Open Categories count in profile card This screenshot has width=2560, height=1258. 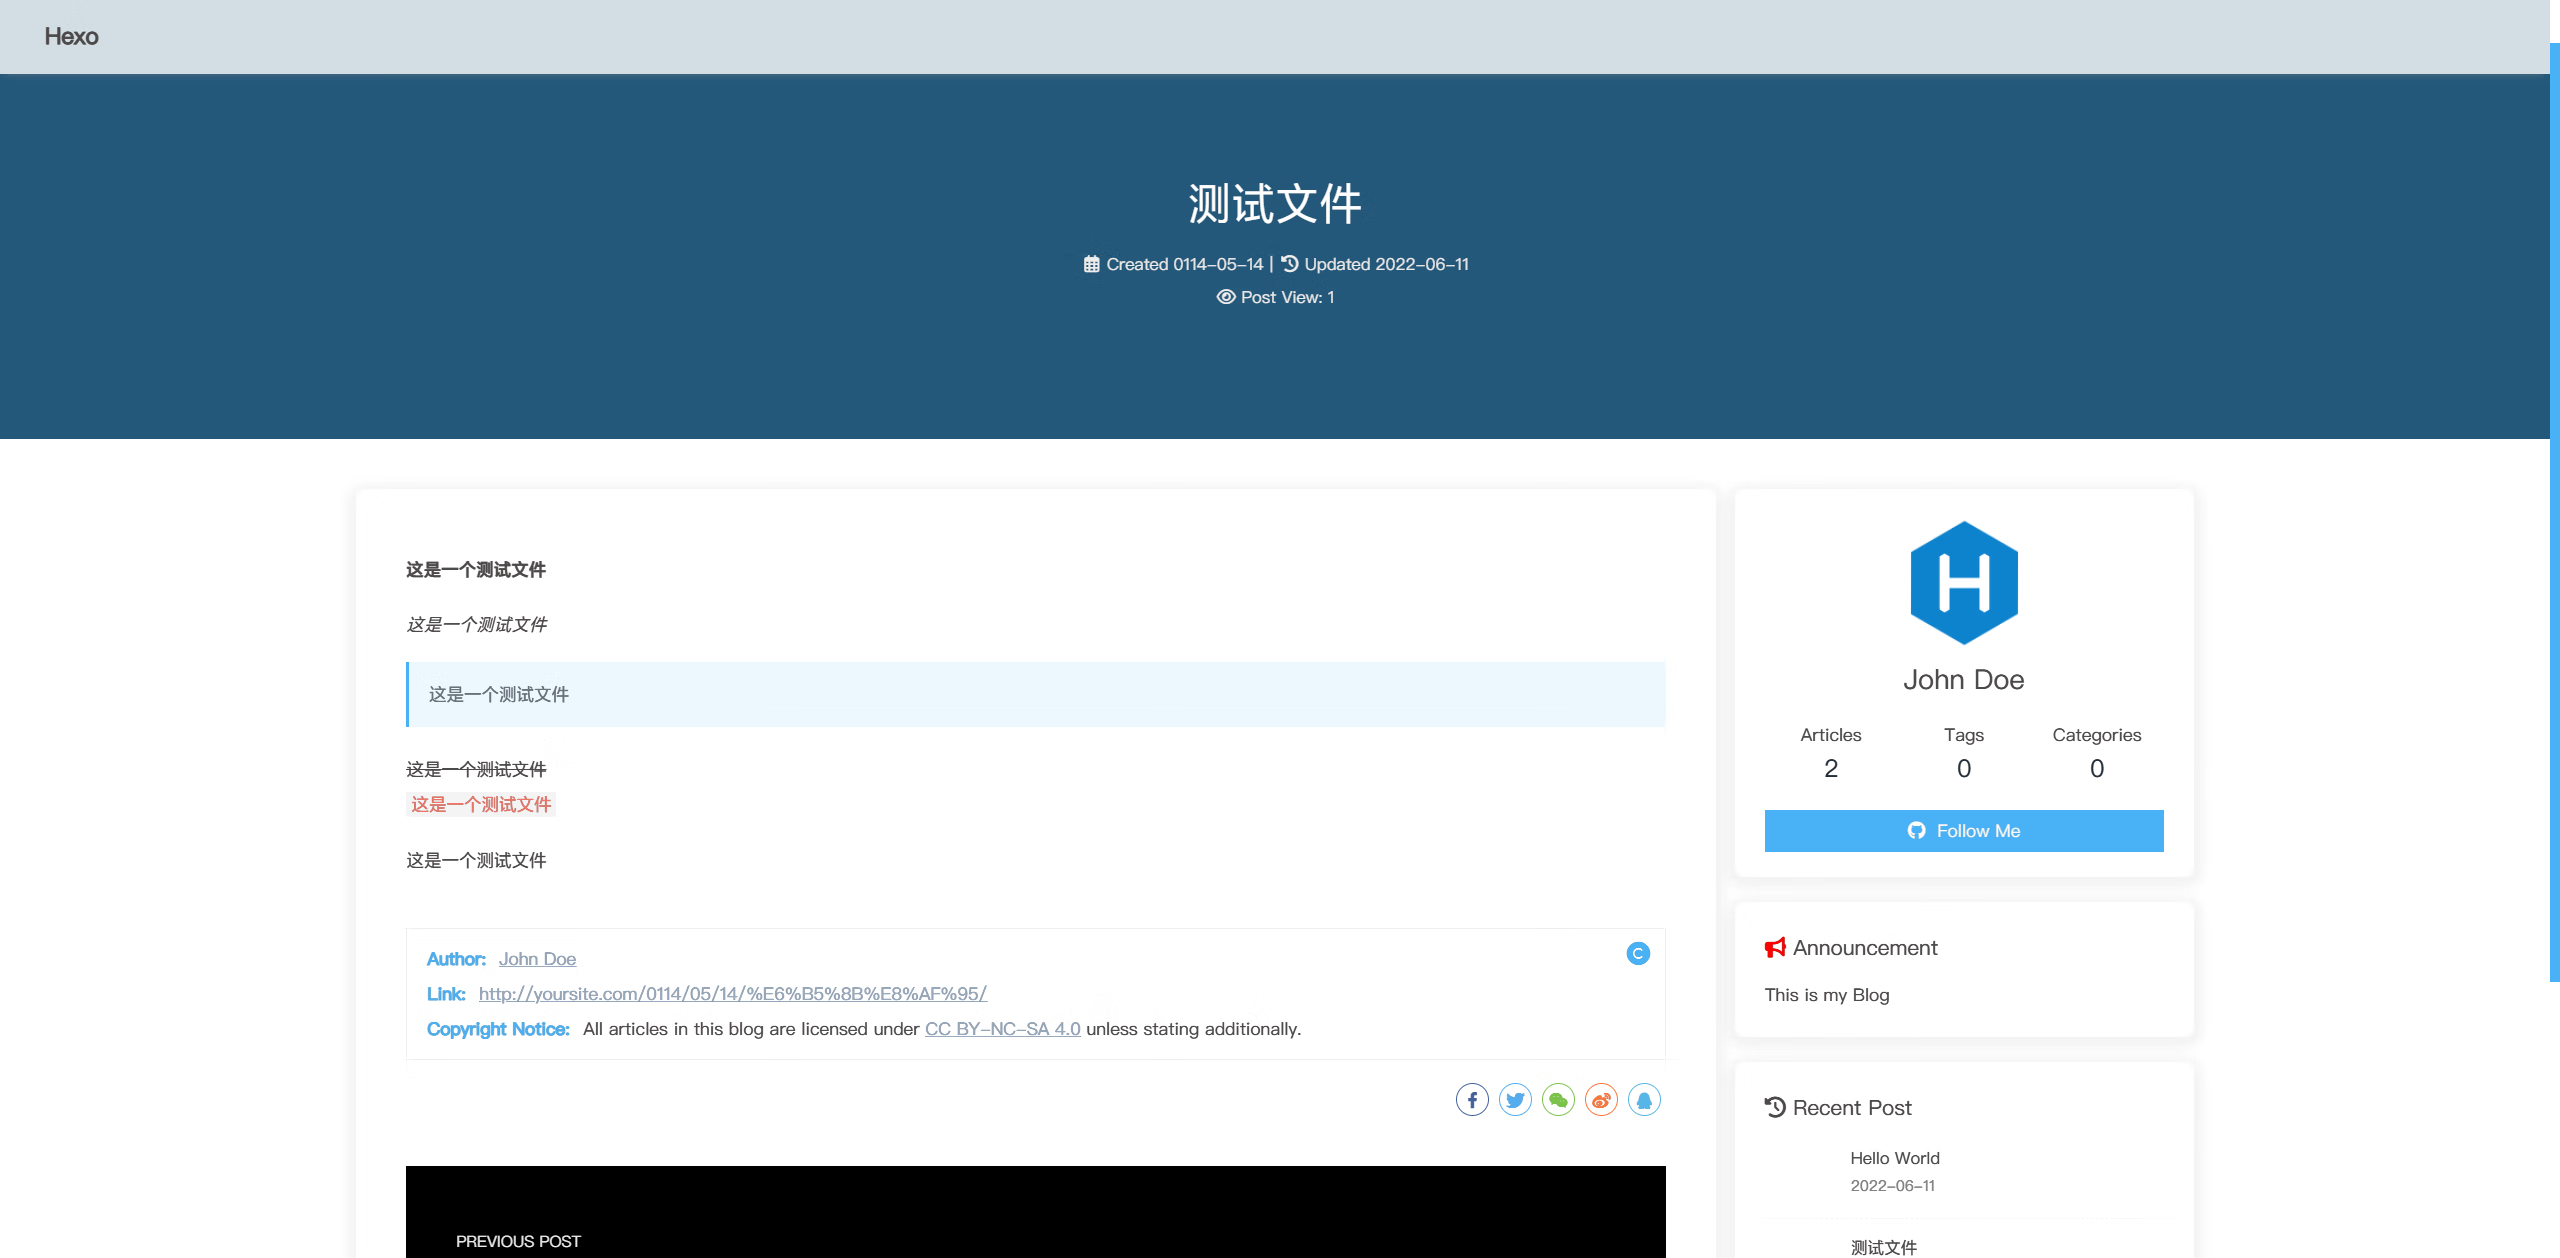(x=2097, y=752)
